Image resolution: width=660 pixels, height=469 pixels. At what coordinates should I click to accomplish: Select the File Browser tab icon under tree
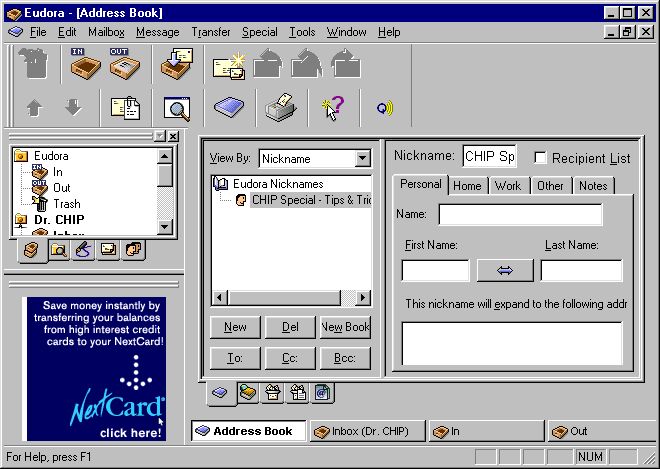(59, 250)
